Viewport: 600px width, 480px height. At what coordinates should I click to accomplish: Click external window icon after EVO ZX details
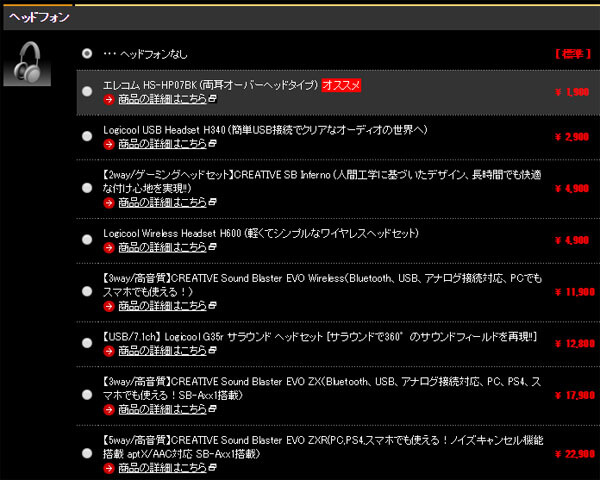point(212,409)
